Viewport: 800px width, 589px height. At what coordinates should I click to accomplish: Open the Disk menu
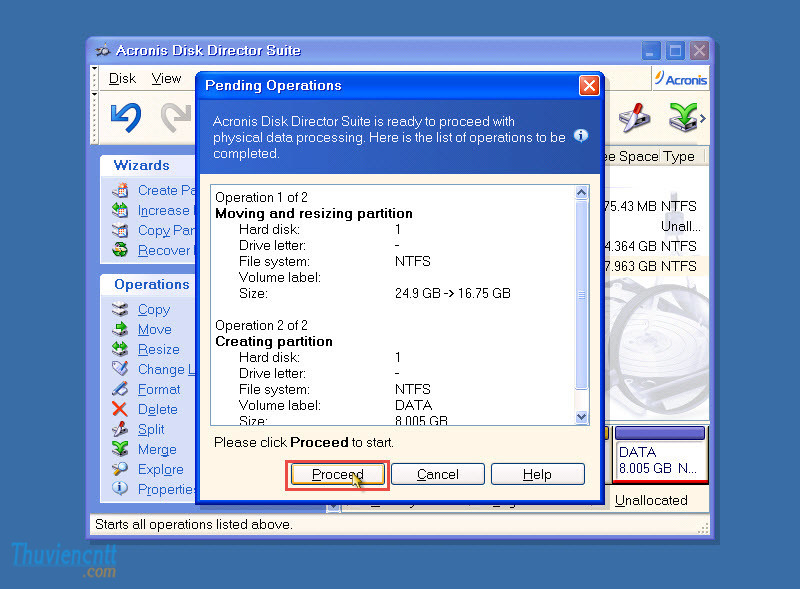click(x=122, y=79)
